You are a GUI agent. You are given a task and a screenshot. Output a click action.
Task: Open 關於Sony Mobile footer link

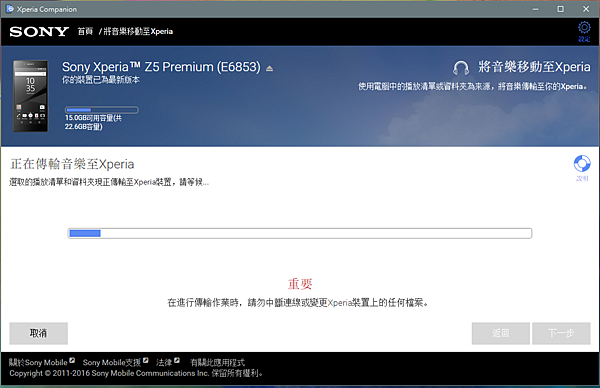pos(38,362)
